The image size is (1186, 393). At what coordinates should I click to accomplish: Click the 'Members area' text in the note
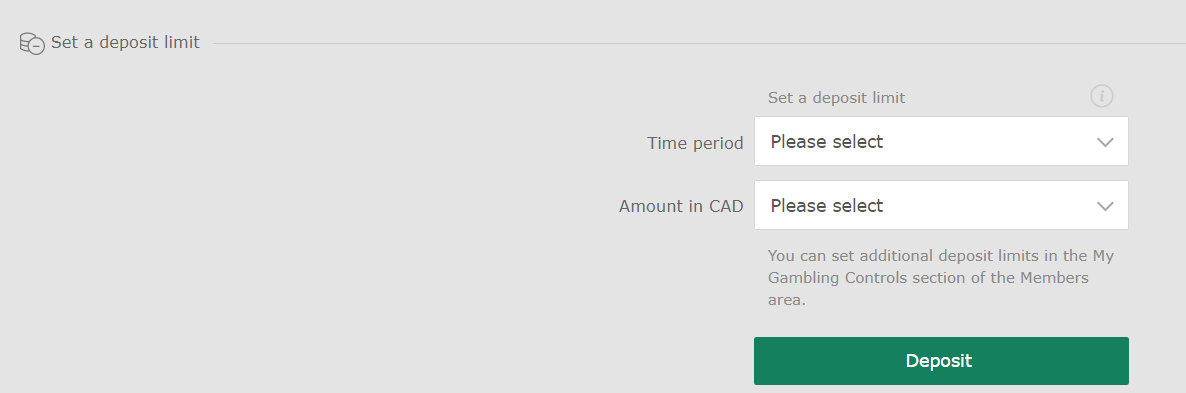click(x=1054, y=277)
